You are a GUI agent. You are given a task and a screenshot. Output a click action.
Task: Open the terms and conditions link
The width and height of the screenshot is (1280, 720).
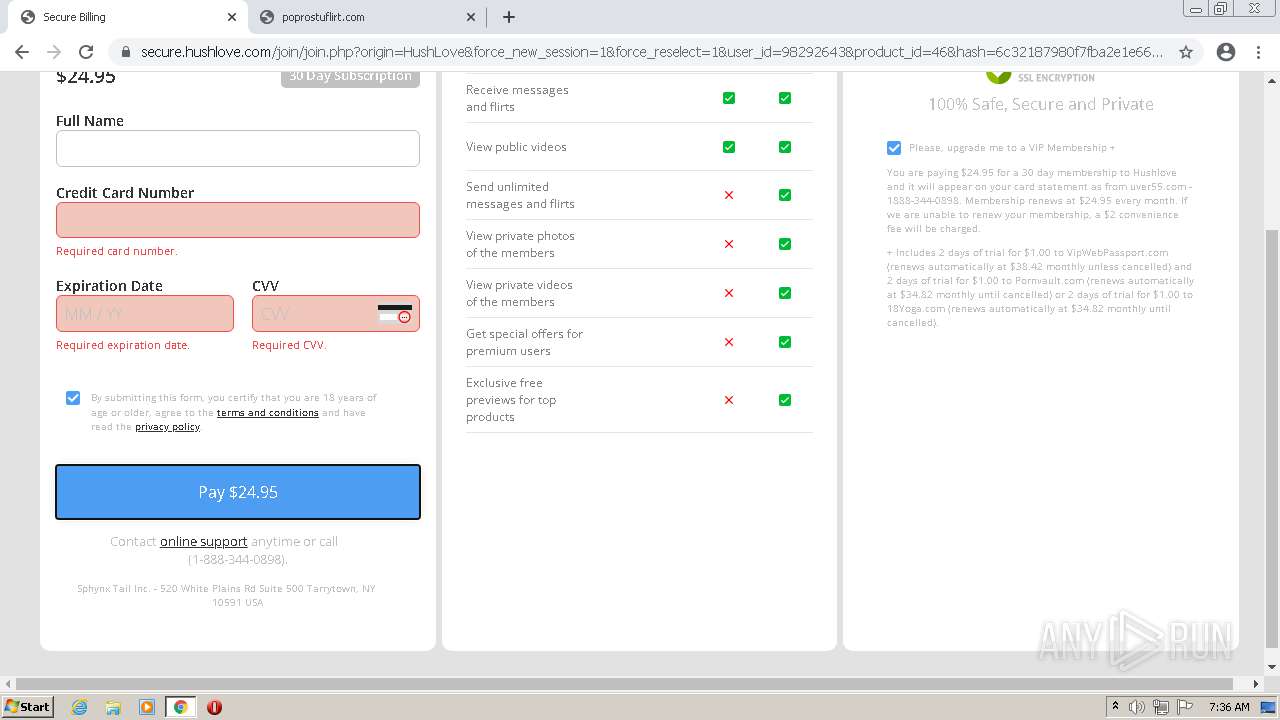click(x=268, y=413)
